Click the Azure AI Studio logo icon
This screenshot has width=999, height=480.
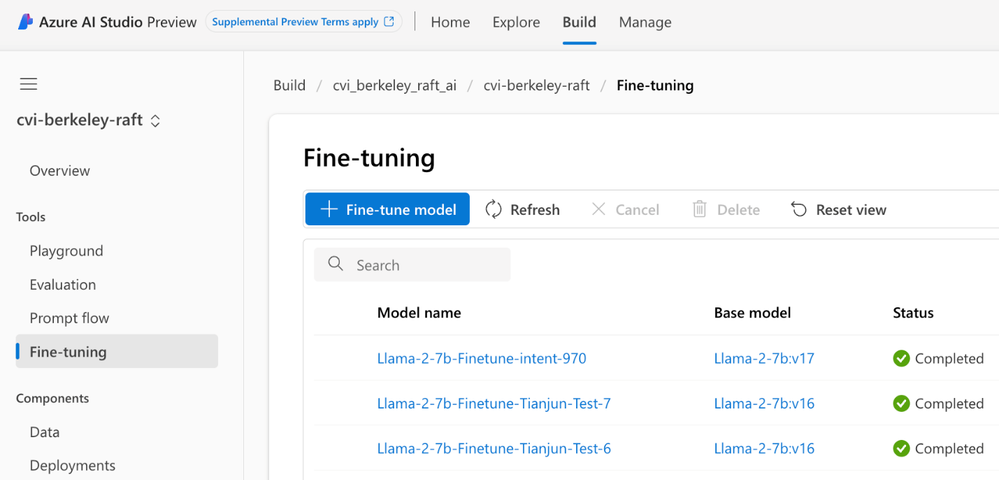tap(26, 22)
